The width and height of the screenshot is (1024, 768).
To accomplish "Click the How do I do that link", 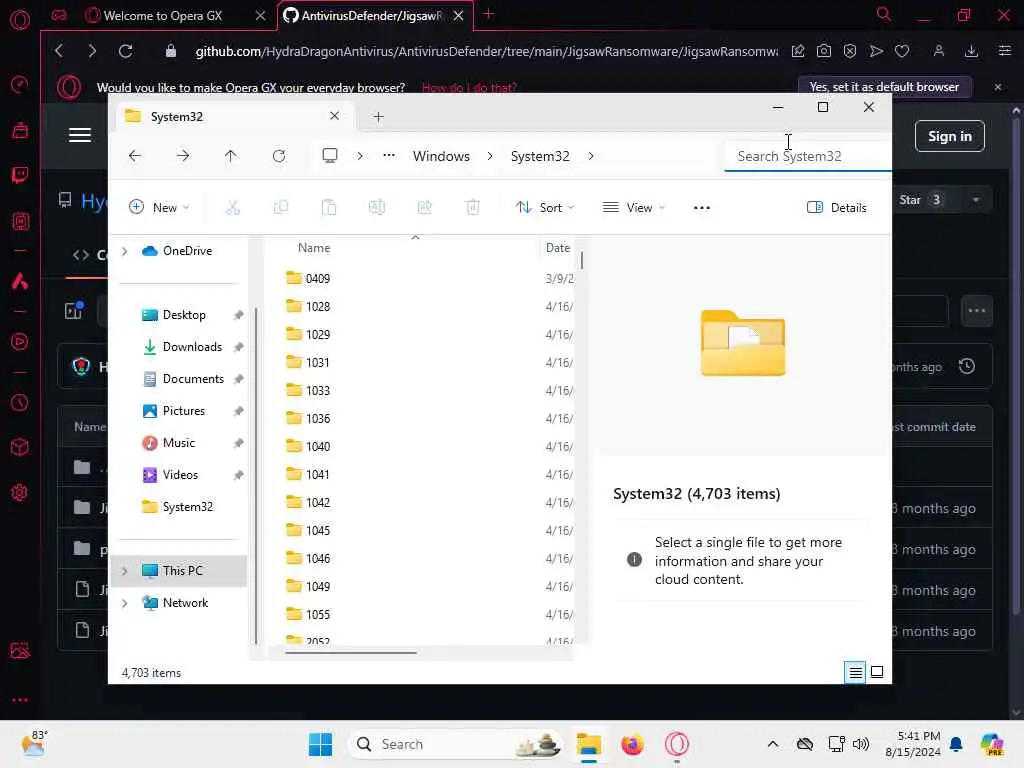I will click(x=469, y=88).
